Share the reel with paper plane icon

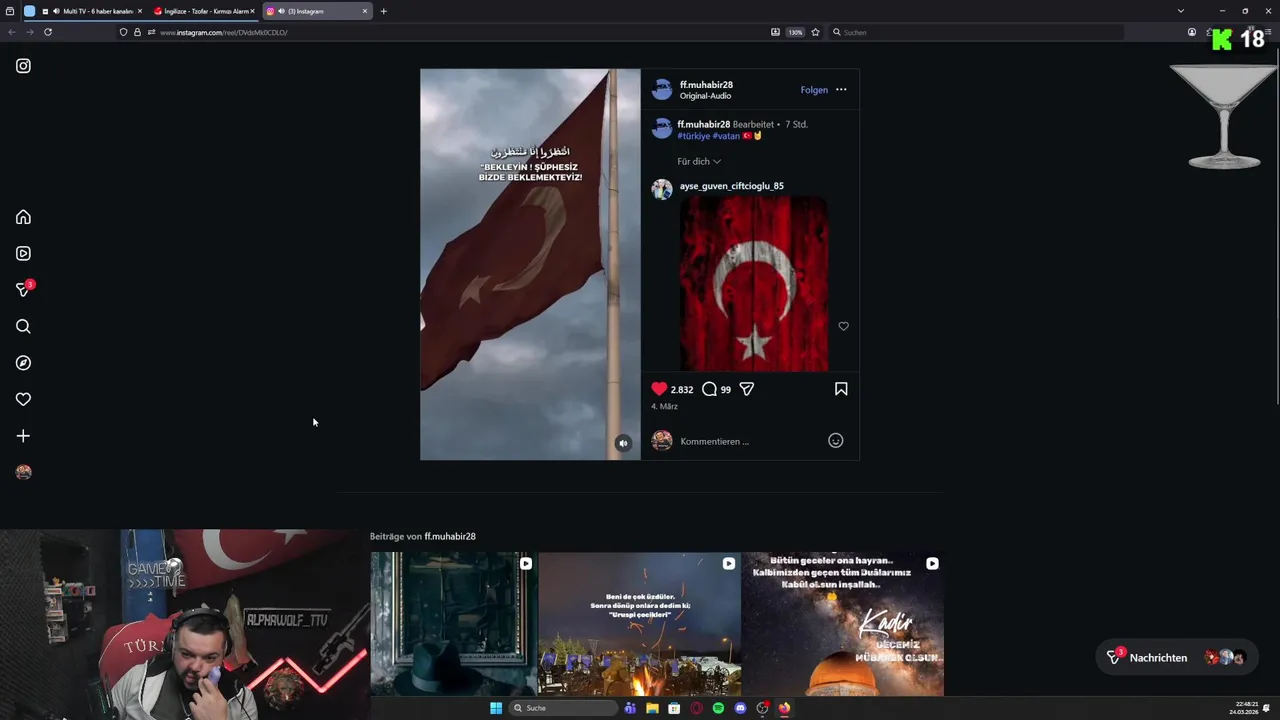pyautogui.click(x=747, y=389)
